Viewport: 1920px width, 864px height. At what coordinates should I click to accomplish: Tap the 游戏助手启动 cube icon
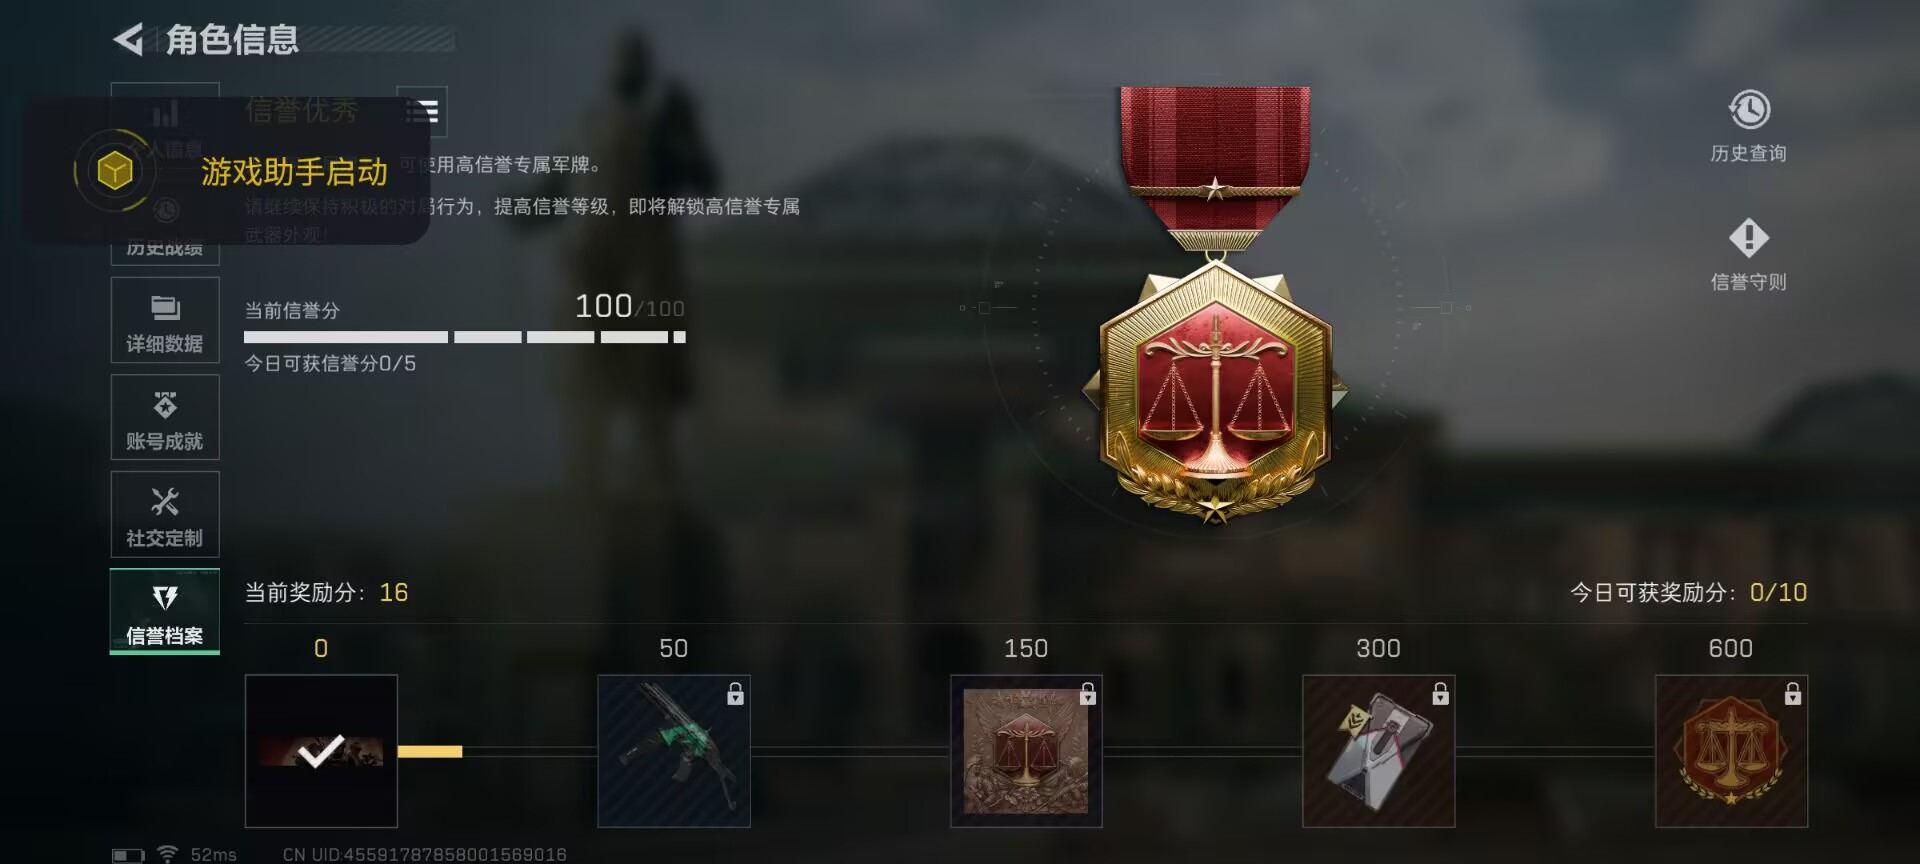115,171
